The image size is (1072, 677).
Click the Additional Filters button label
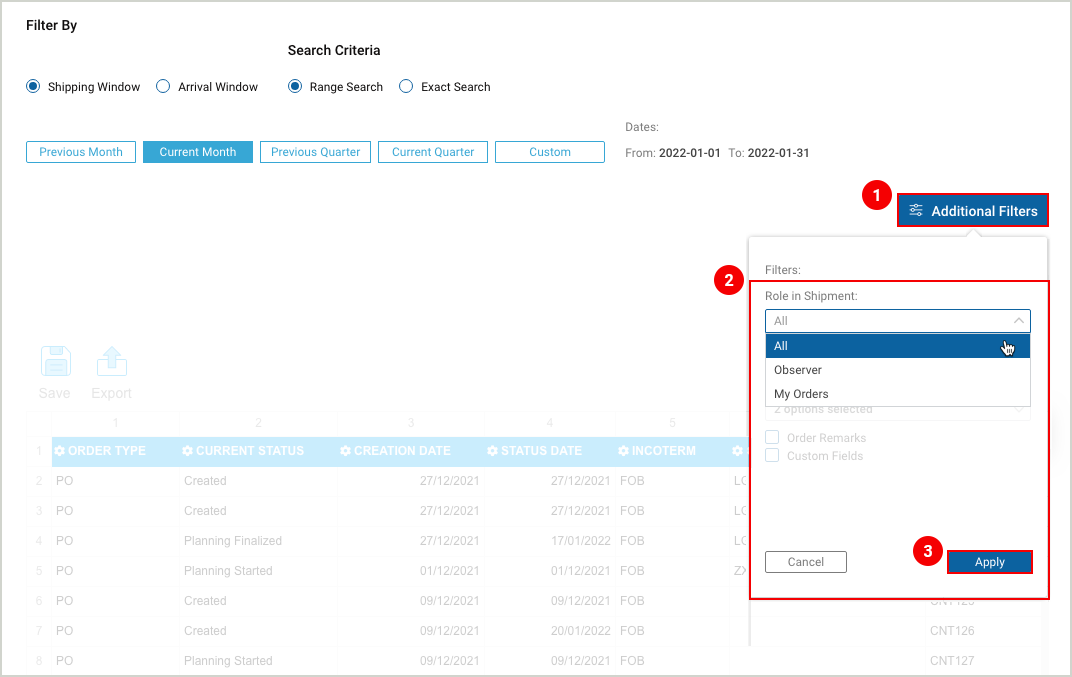(984, 211)
